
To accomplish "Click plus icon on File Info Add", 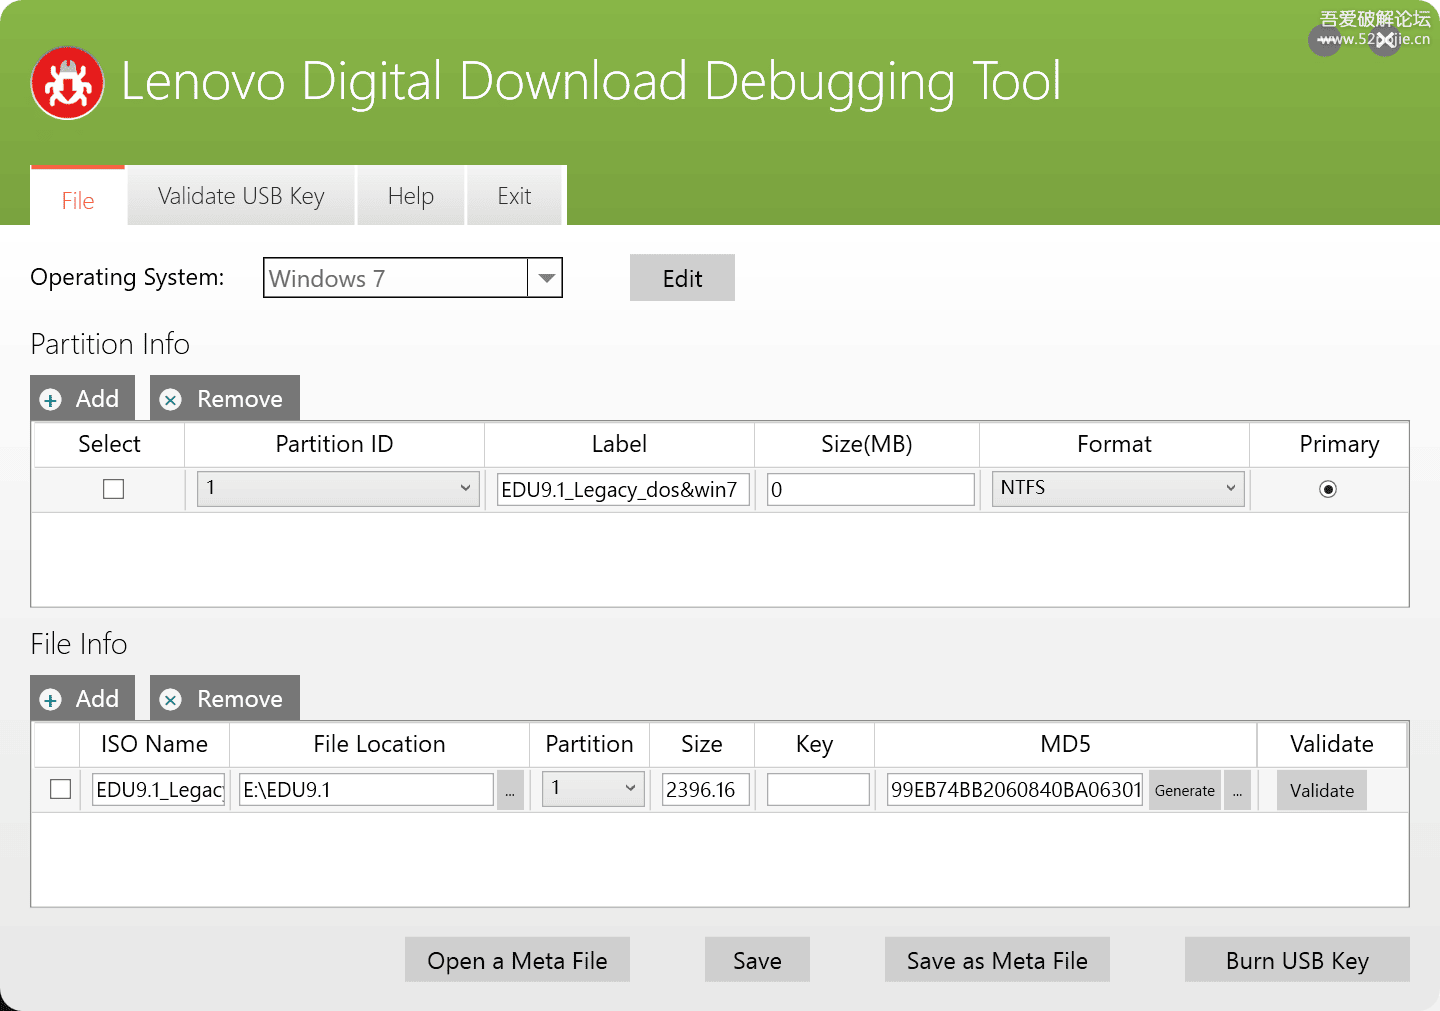I will pyautogui.click(x=51, y=700).
